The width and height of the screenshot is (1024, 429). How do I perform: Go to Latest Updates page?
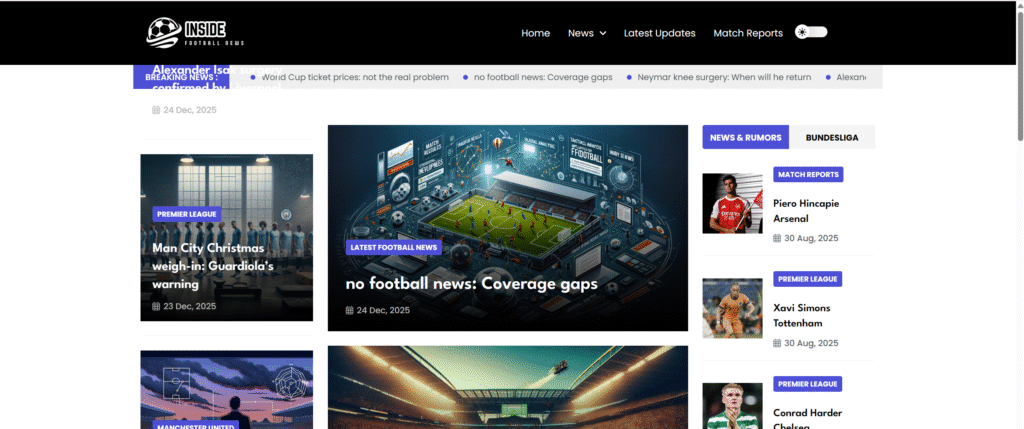pyautogui.click(x=659, y=33)
